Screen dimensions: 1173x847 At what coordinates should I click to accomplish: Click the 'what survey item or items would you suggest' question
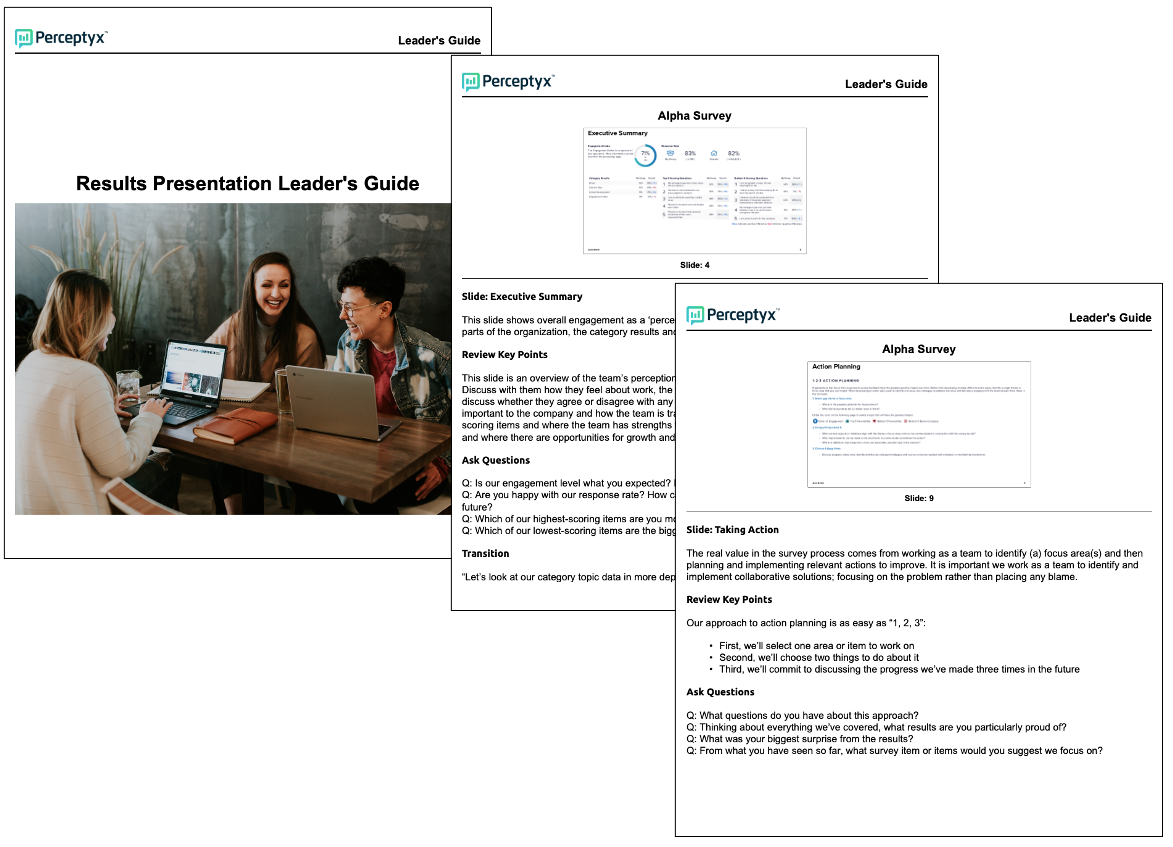[x=894, y=751]
